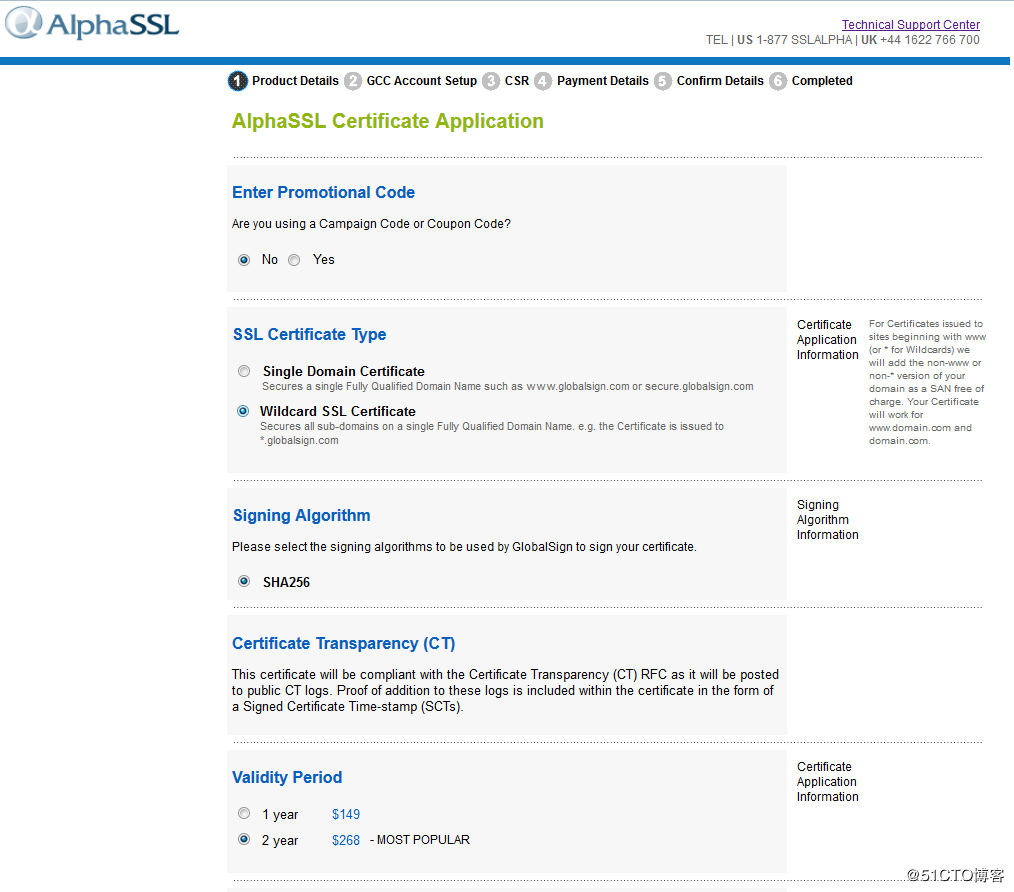The image size is (1014, 892).
Task: Open the Payment Details step
Action: pos(603,81)
